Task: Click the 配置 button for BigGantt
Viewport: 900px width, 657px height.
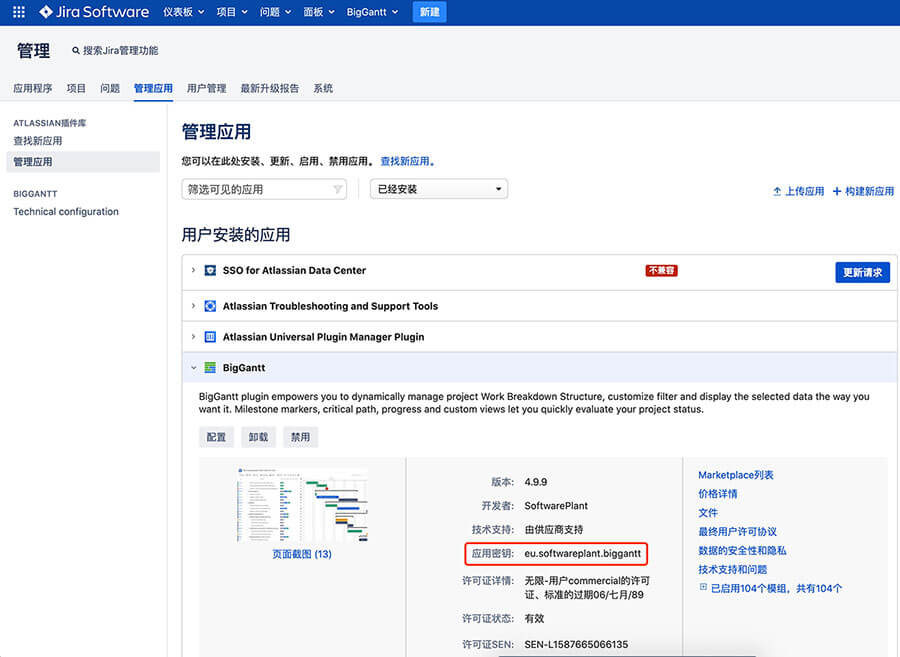Action: (216, 437)
